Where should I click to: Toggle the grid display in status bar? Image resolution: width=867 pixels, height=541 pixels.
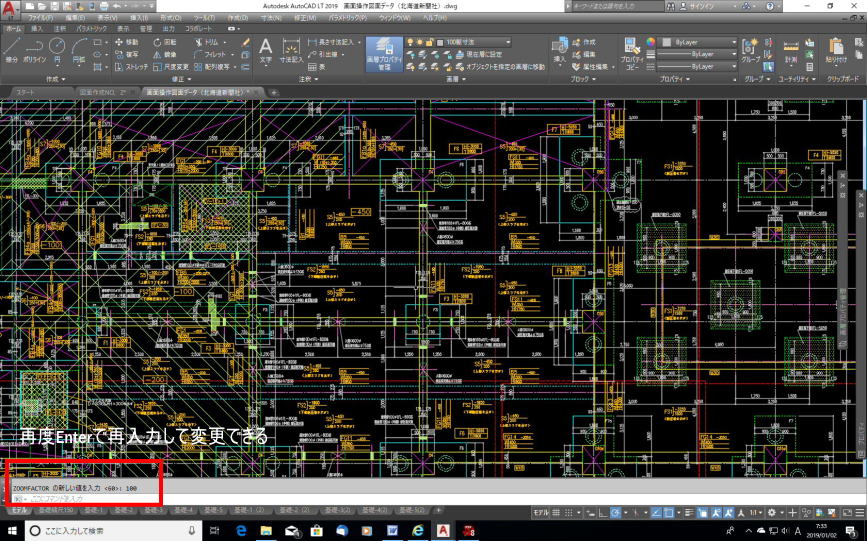(x=556, y=513)
